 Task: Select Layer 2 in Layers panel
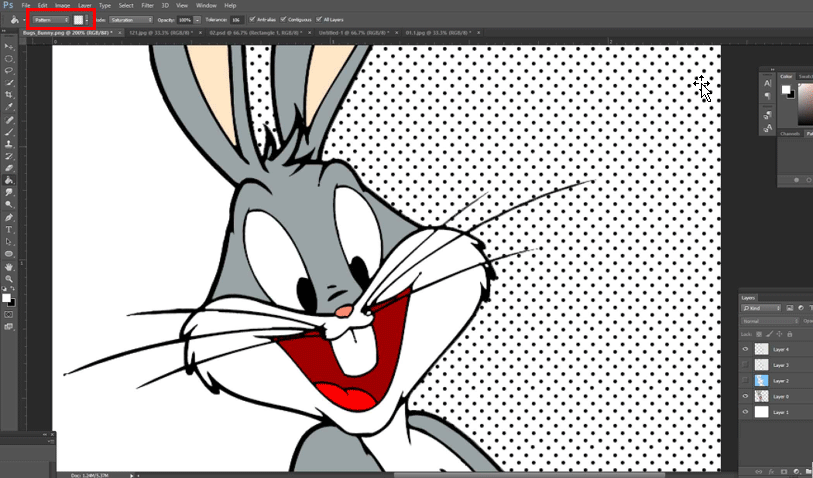click(x=780, y=381)
